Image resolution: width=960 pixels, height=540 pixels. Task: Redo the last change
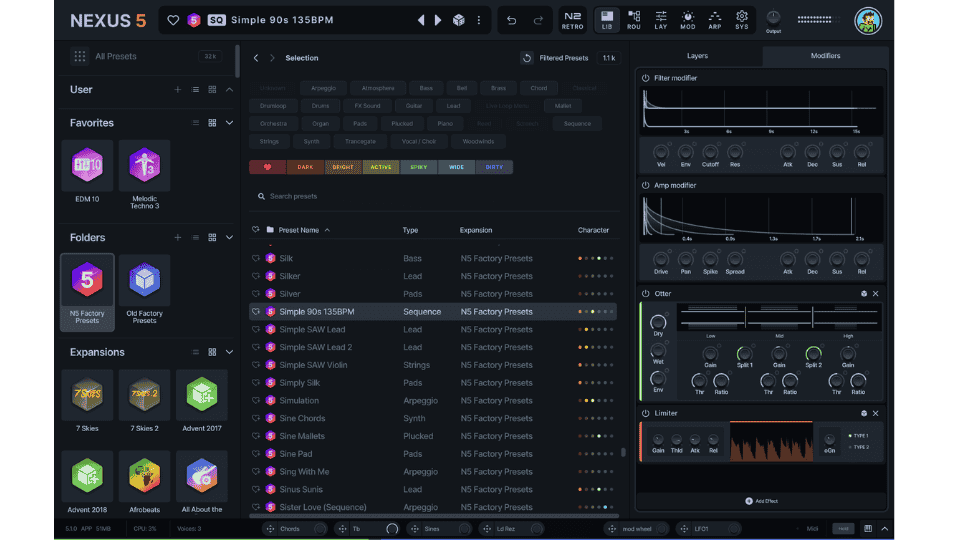[538, 20]
